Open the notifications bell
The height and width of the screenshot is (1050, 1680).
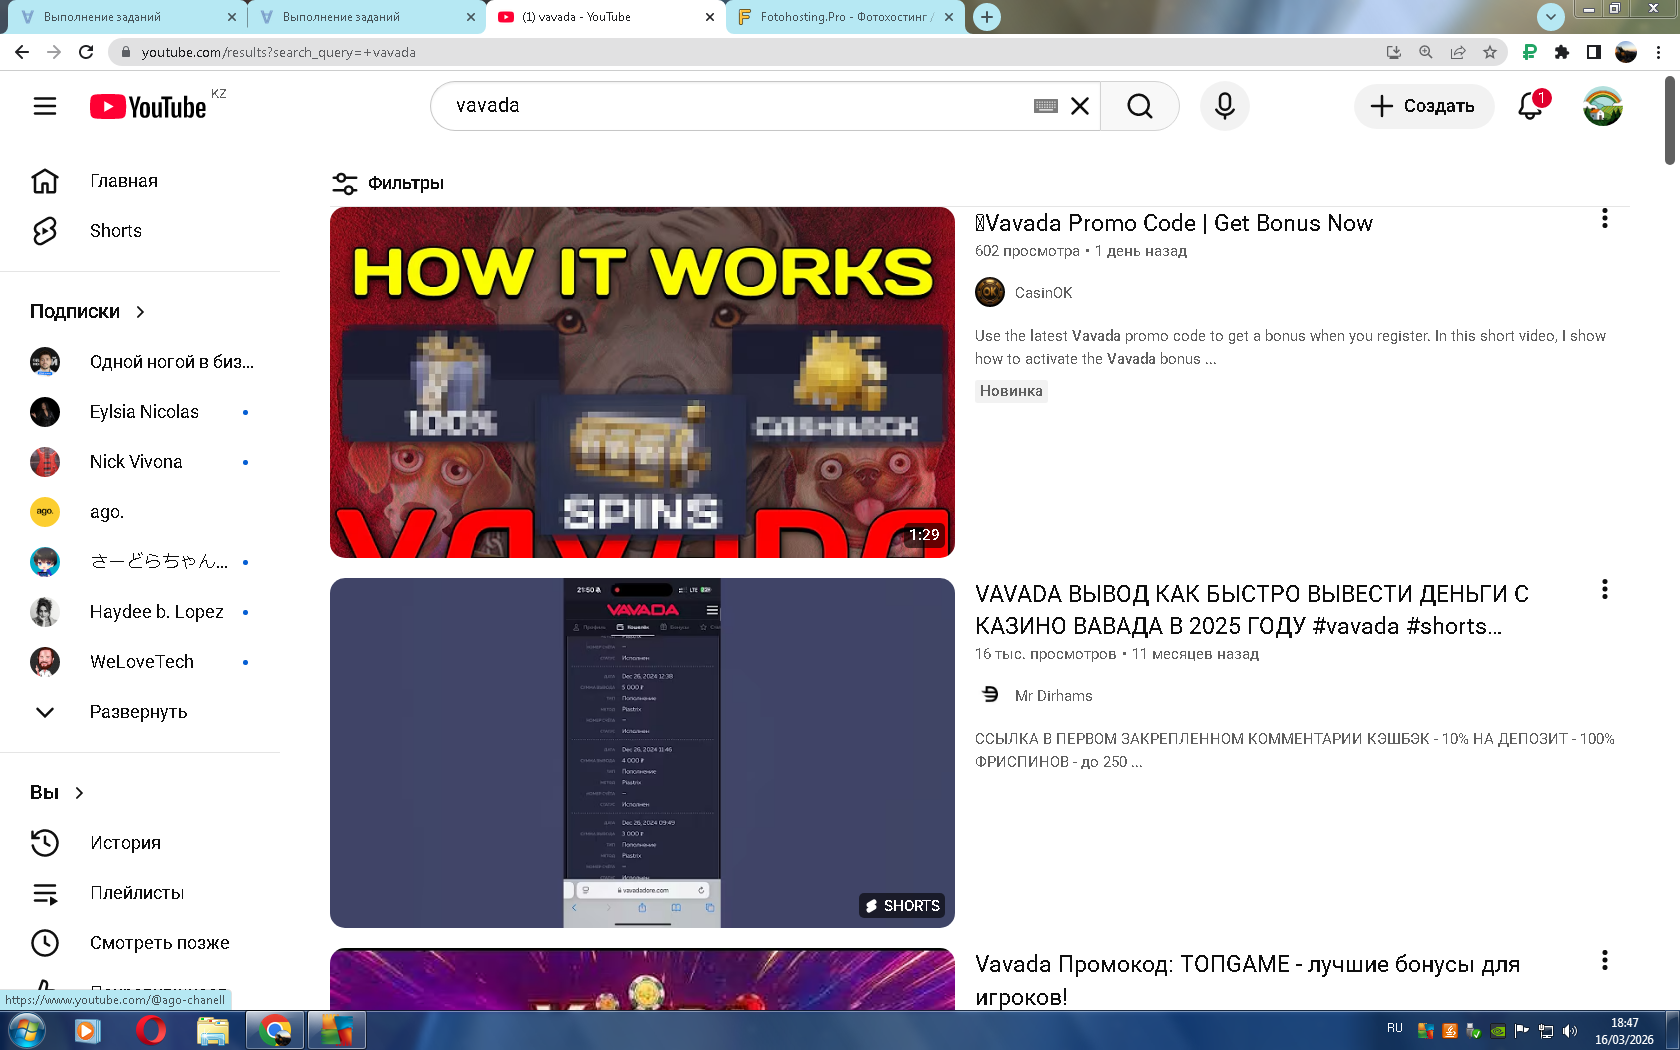coord(1531,106)
